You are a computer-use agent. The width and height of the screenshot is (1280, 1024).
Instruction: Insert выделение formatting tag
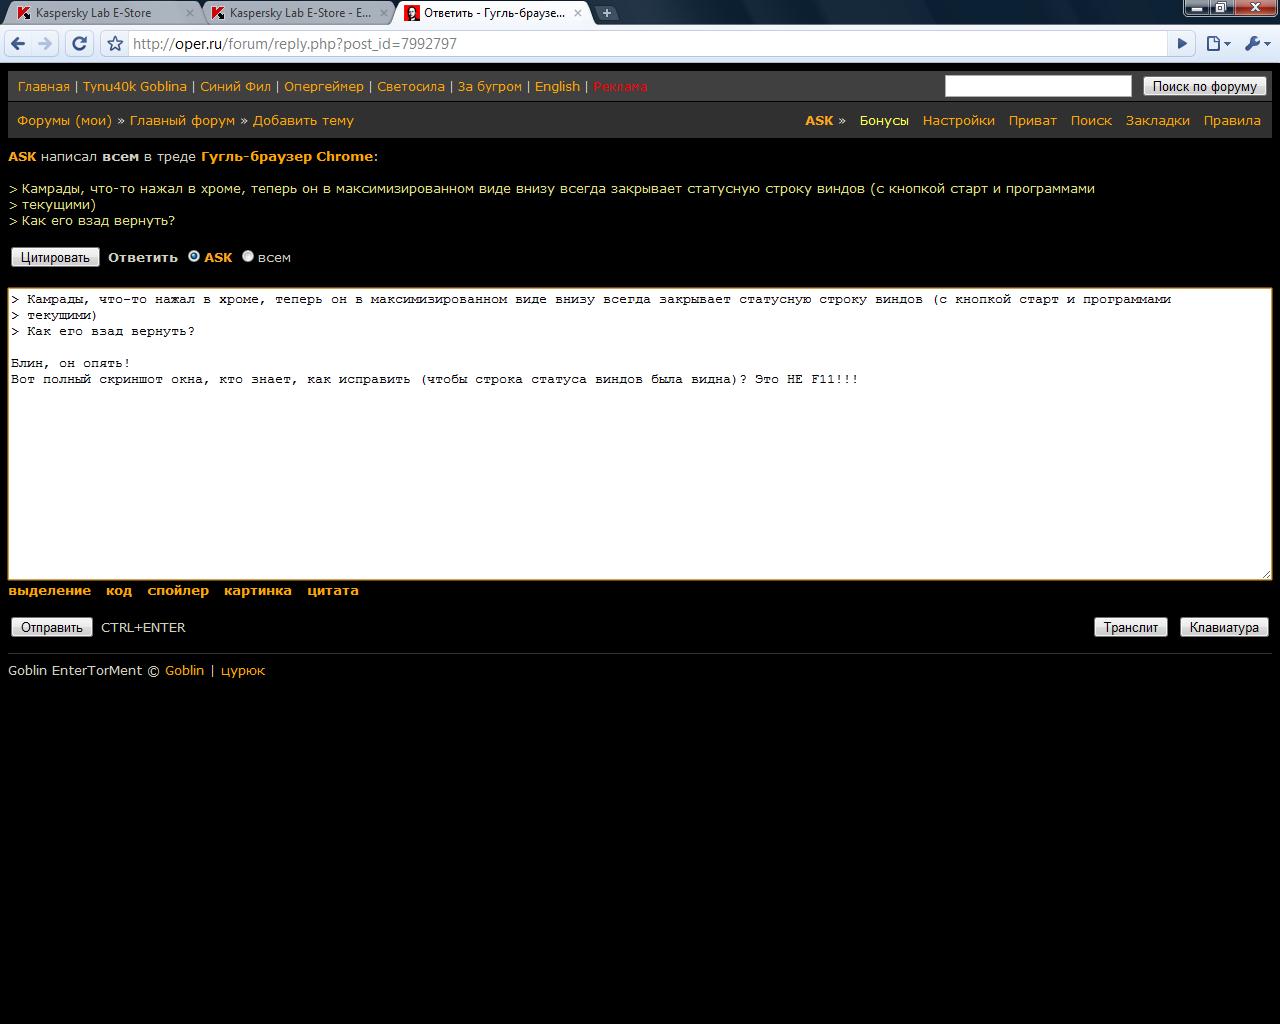pos(50,590)
